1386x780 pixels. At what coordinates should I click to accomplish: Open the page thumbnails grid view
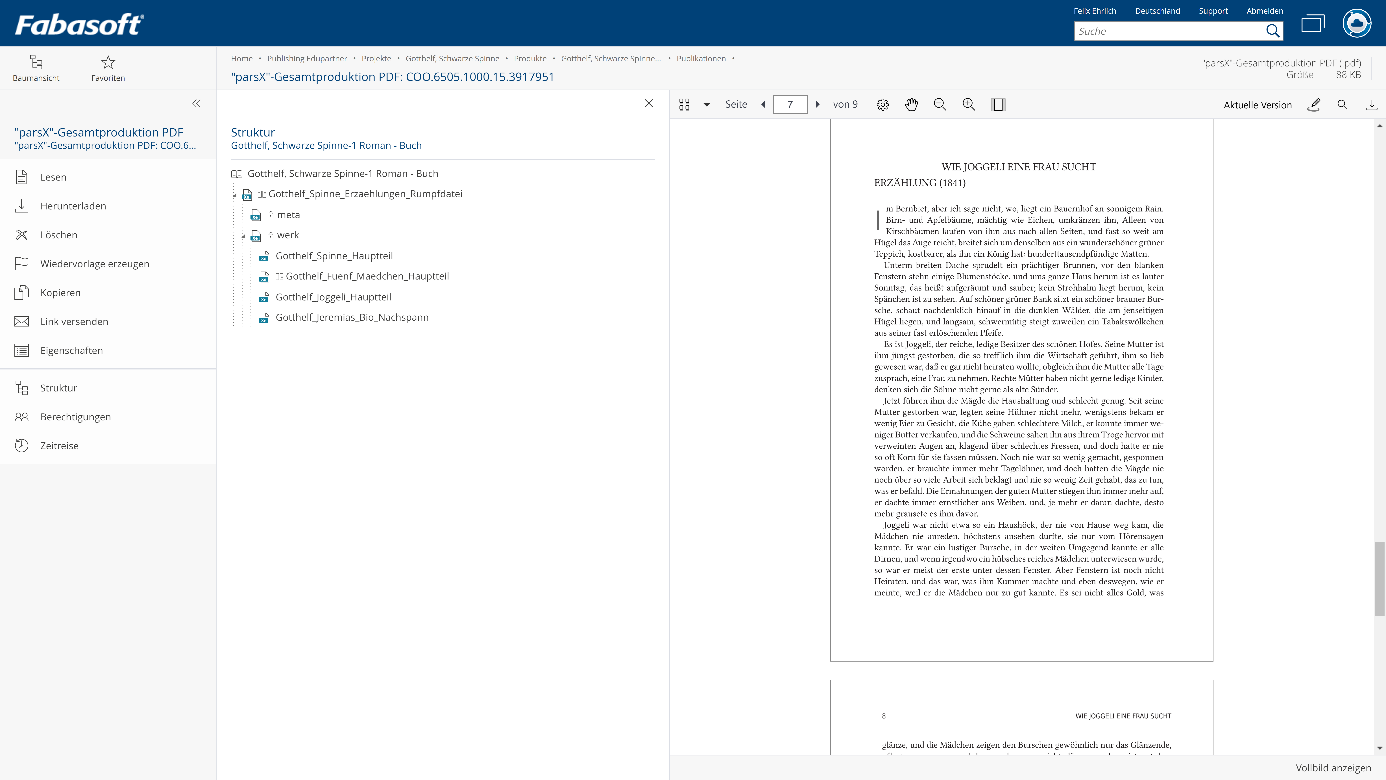(684, 103)
